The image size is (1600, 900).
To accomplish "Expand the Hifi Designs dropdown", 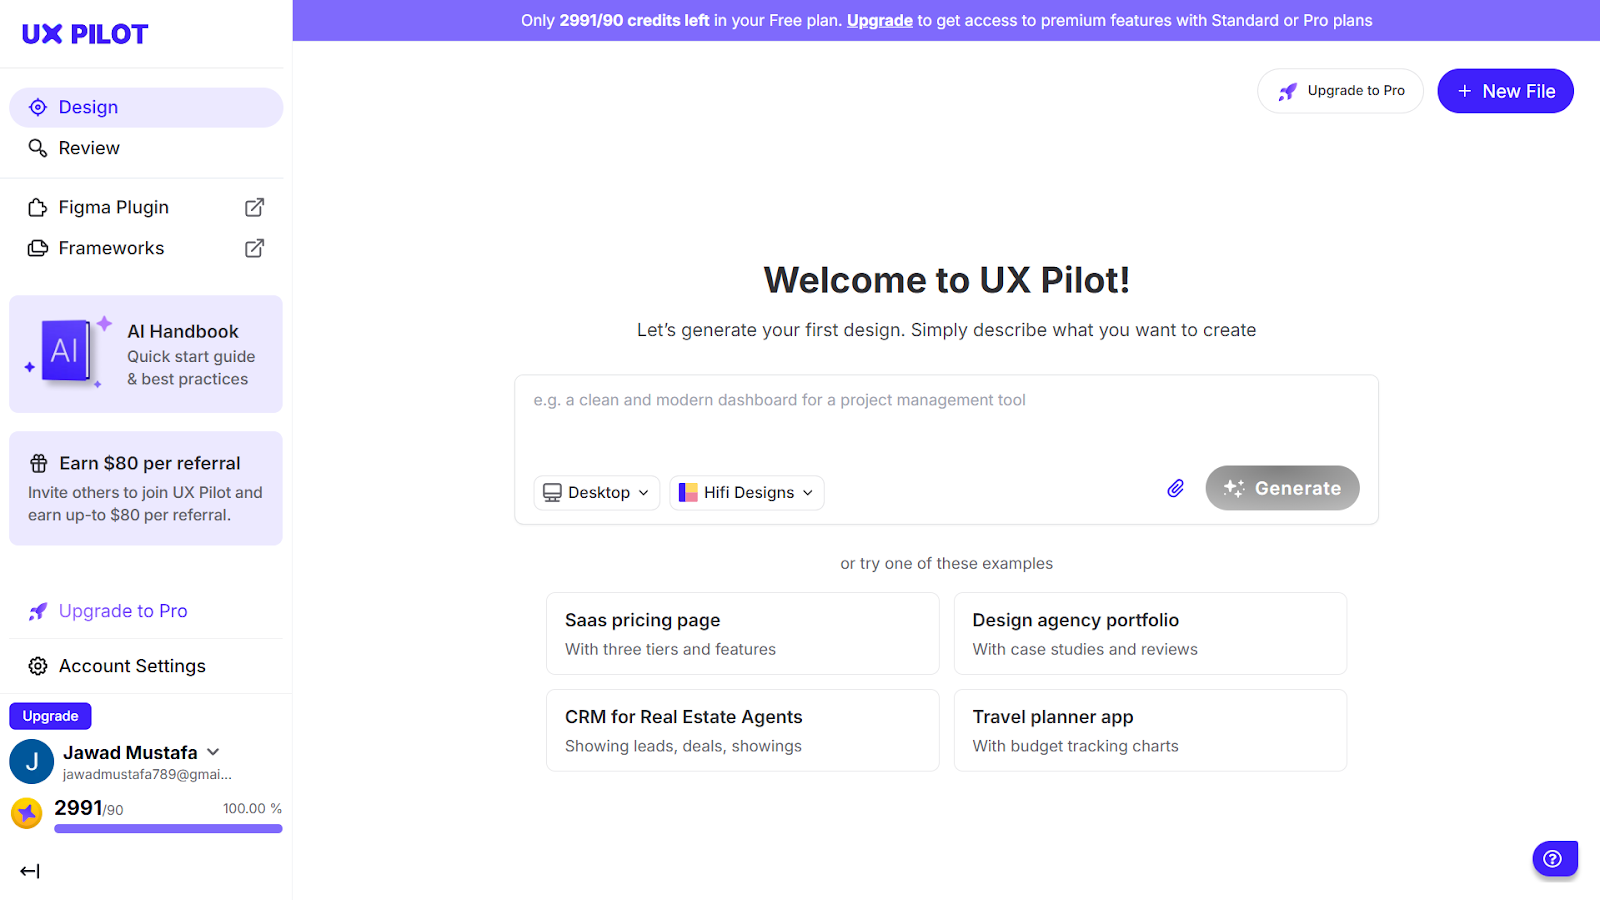I will pos(747,492).
